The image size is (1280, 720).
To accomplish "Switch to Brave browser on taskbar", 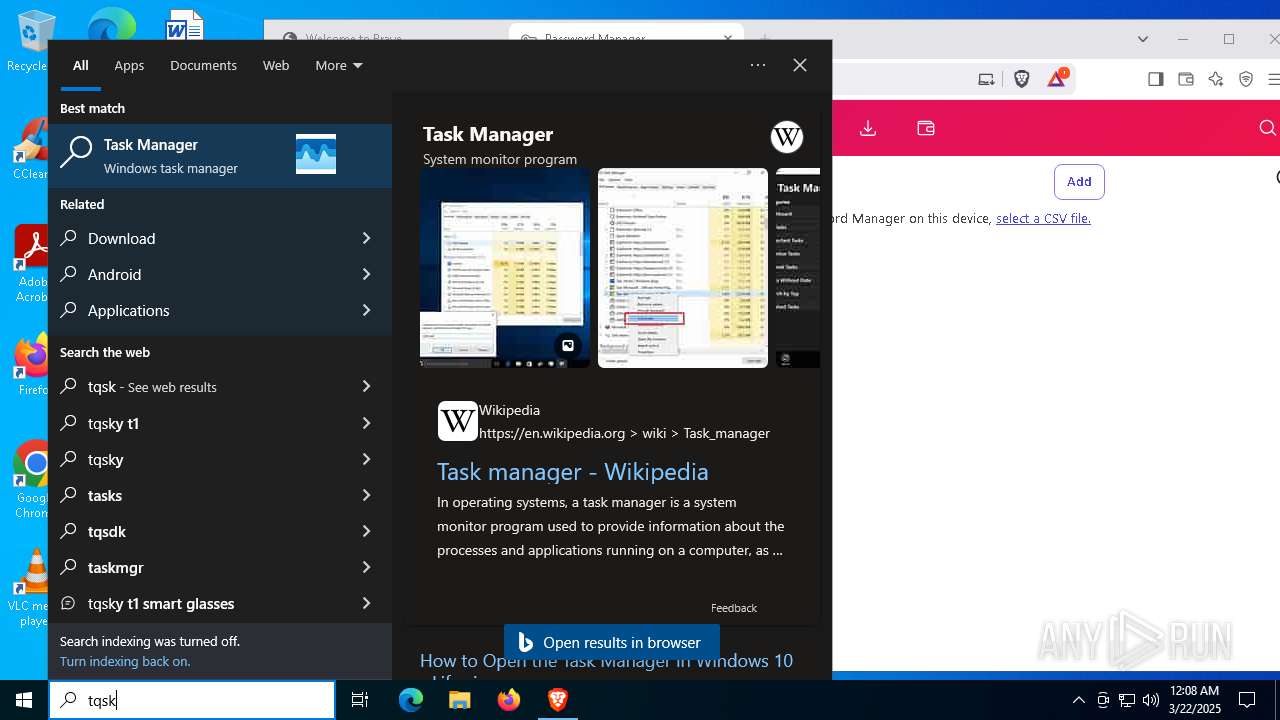I will click(557, 700).
